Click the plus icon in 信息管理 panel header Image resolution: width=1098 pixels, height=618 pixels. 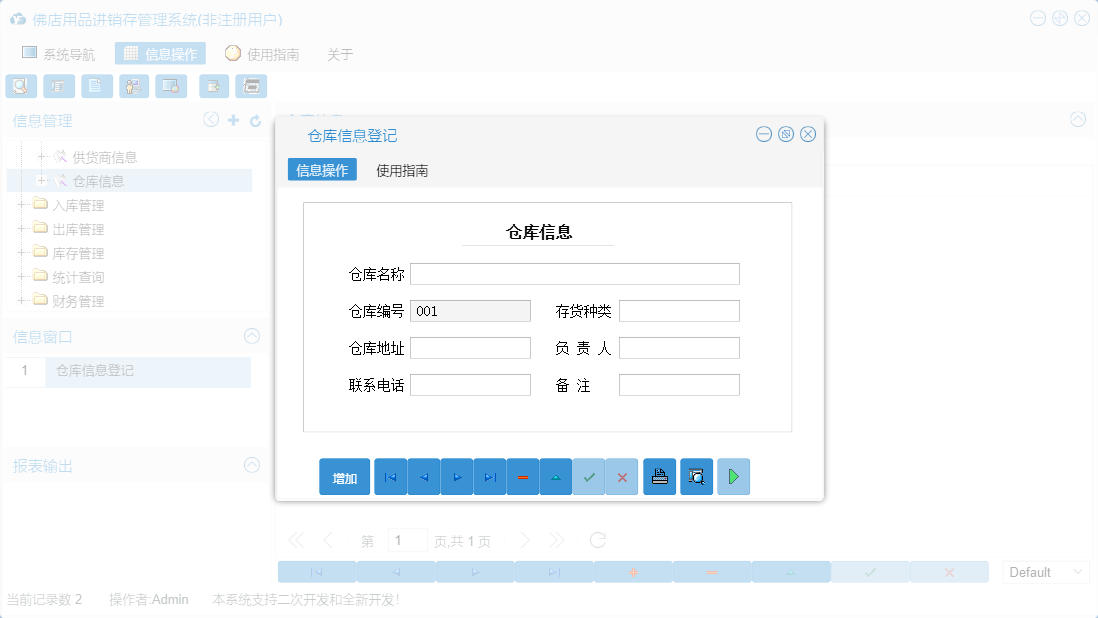(231, 119)
